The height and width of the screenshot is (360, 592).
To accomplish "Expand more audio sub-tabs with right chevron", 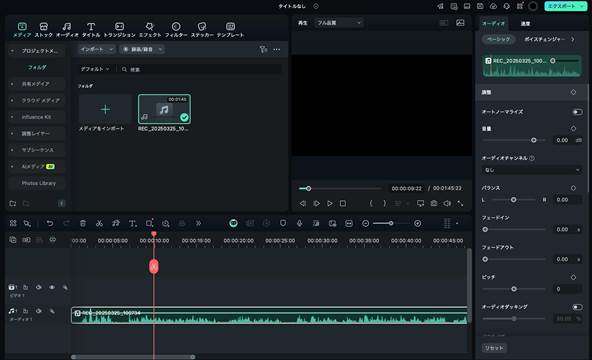I will 573,39.
